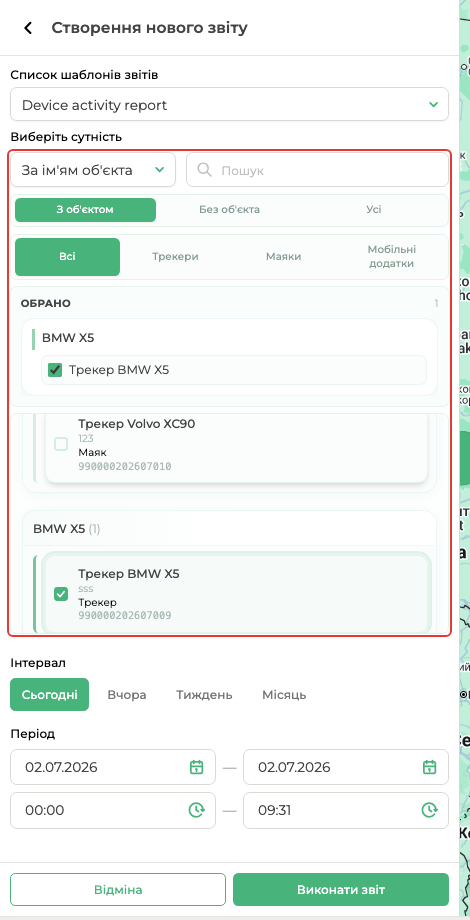Image resolution: width=470 pixels, height=920 pixels.
Task: Click the Виконати звіт button
Action: point(341,889)
